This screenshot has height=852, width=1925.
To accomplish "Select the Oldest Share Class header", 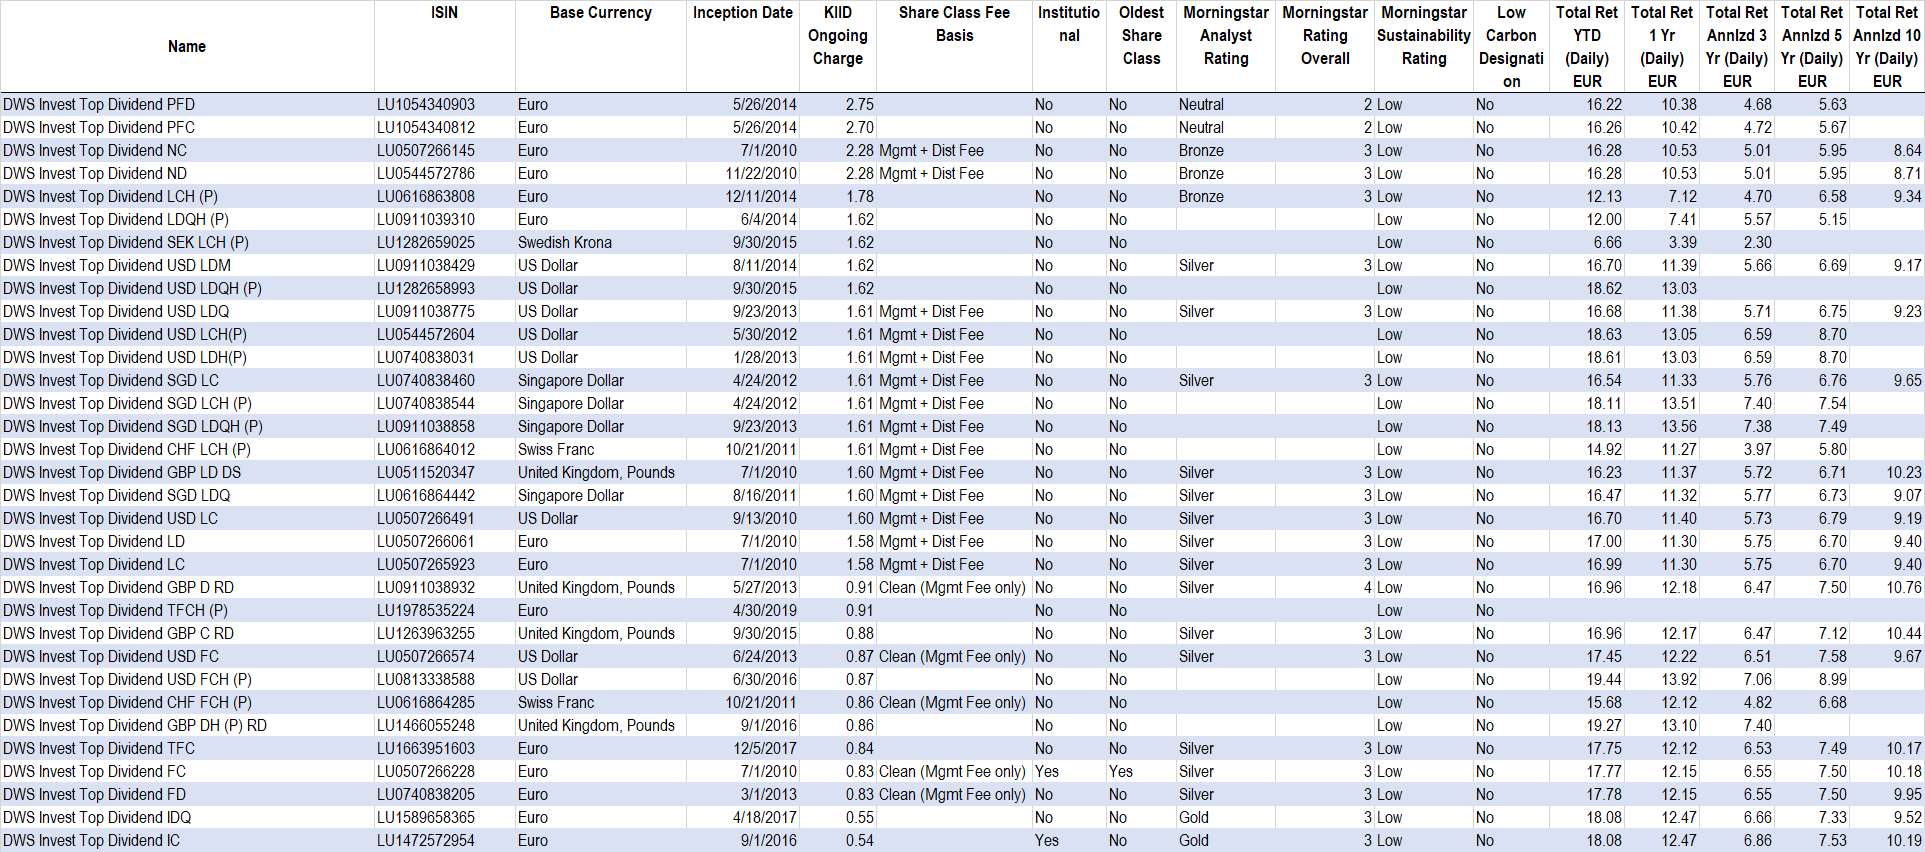I will [x=1141, y=35].
